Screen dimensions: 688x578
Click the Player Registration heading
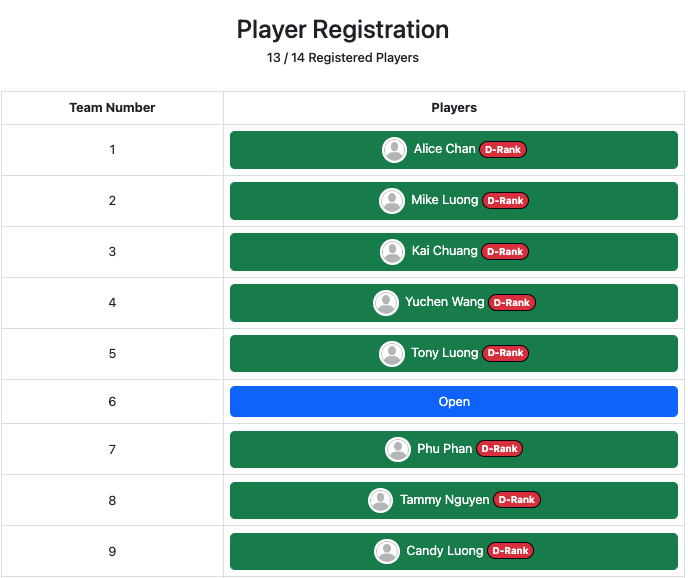click(343, 30)
